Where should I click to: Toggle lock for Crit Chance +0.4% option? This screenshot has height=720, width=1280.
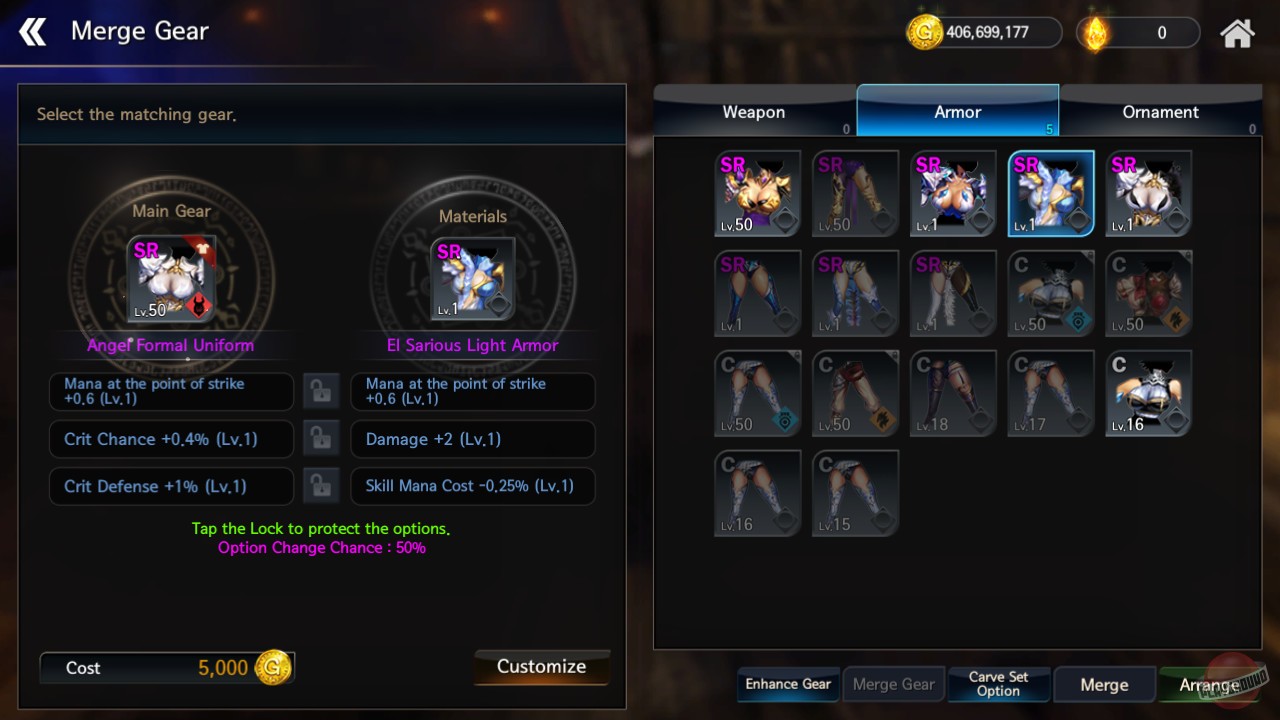321,439
